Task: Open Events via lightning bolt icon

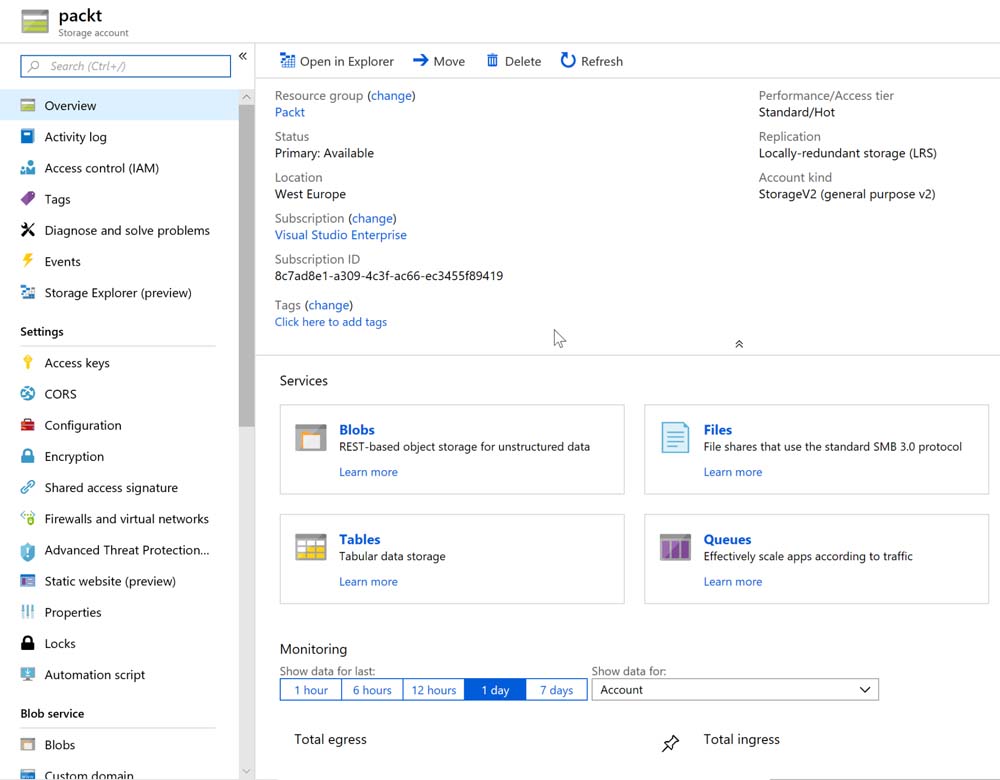Action: point(28,261)
